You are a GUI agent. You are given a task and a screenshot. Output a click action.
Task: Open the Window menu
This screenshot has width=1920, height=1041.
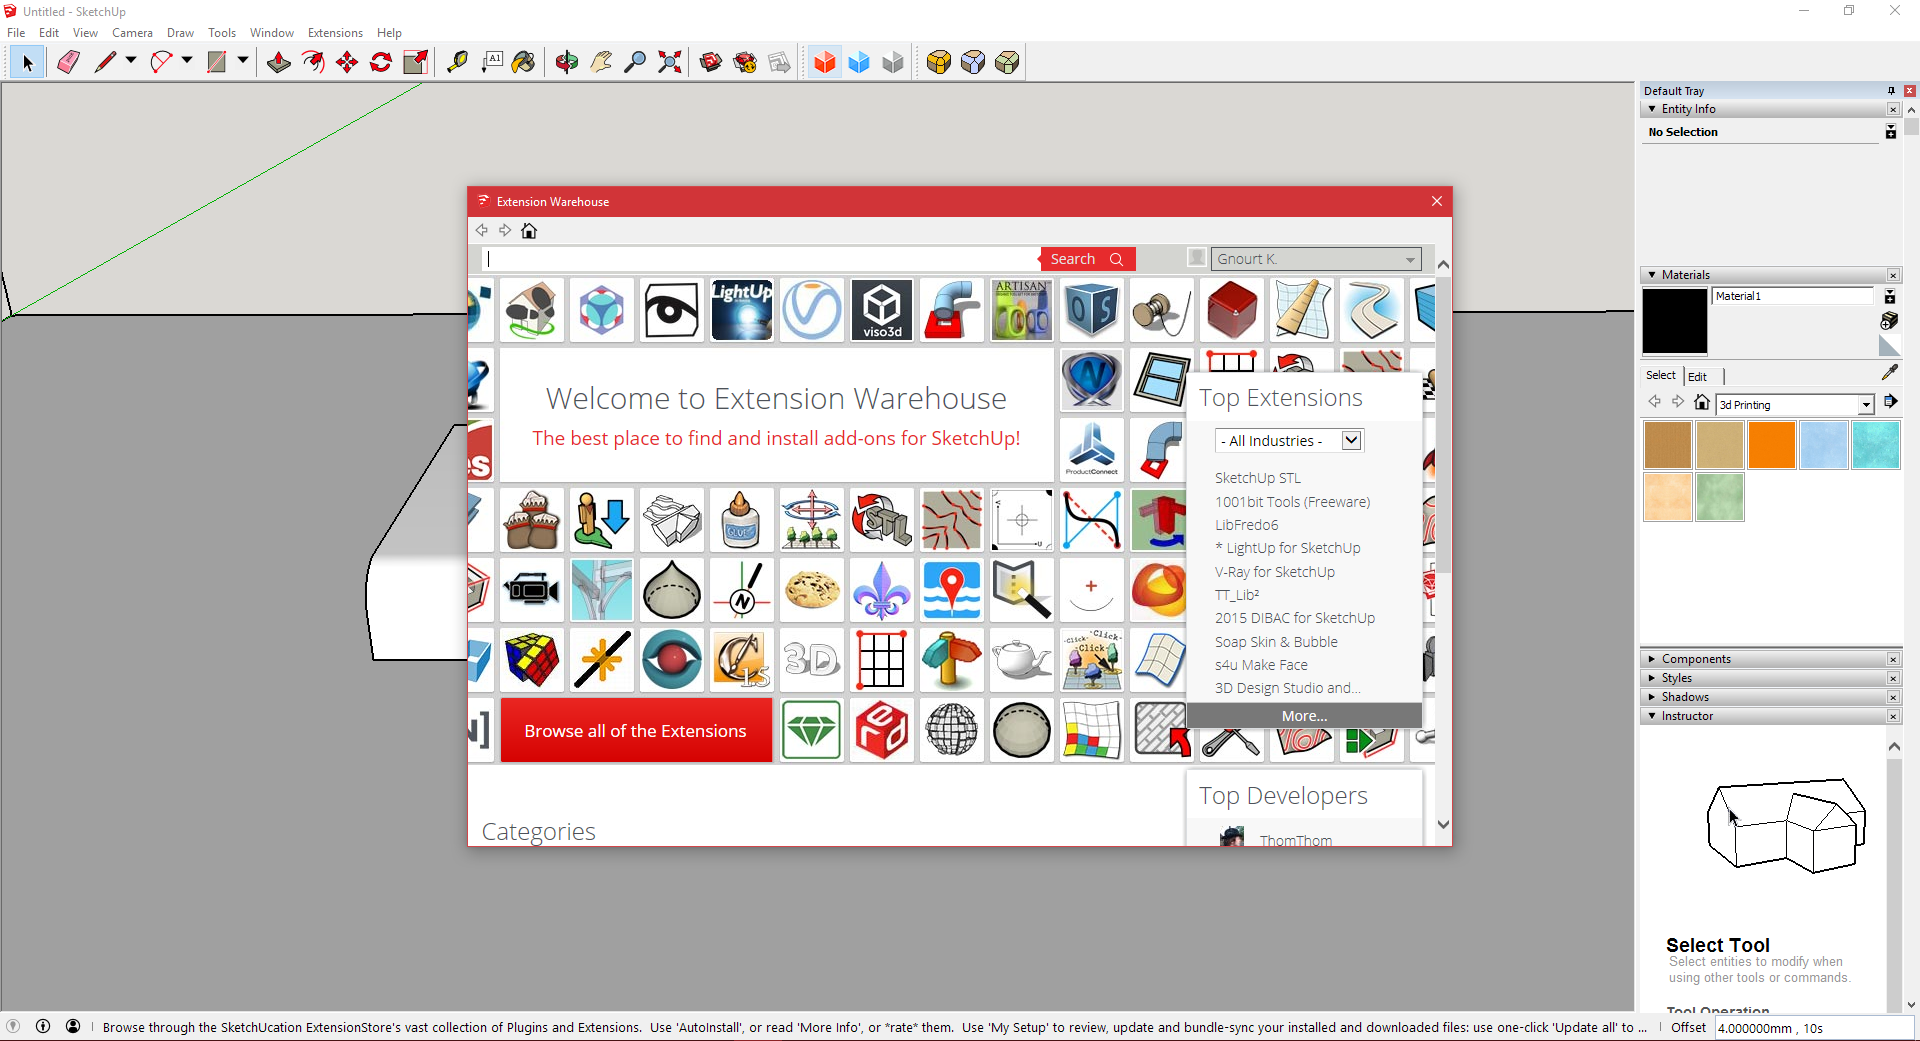pyautogui.click(x=272, y=33)
